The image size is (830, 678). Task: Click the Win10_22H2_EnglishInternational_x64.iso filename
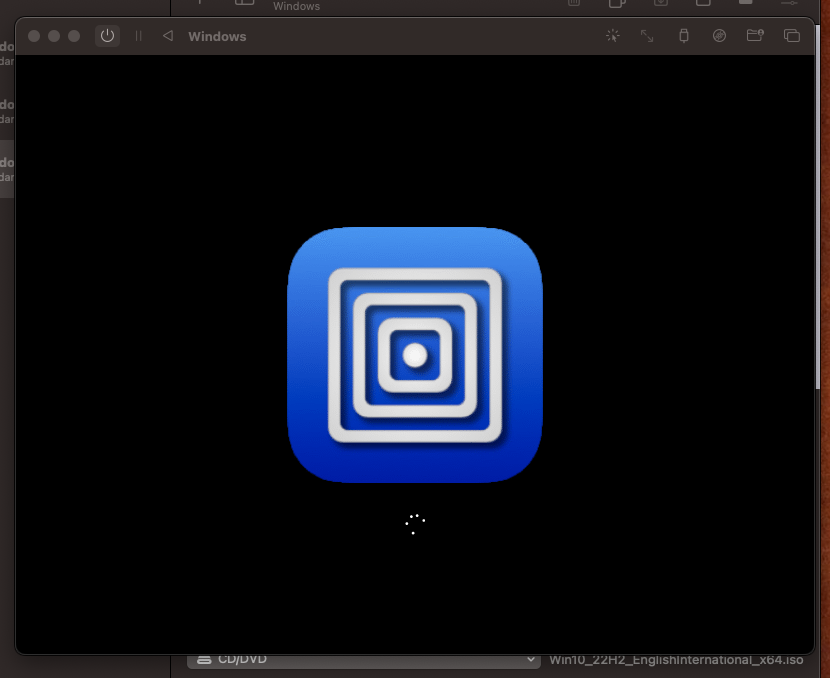[x=676, y=660]
